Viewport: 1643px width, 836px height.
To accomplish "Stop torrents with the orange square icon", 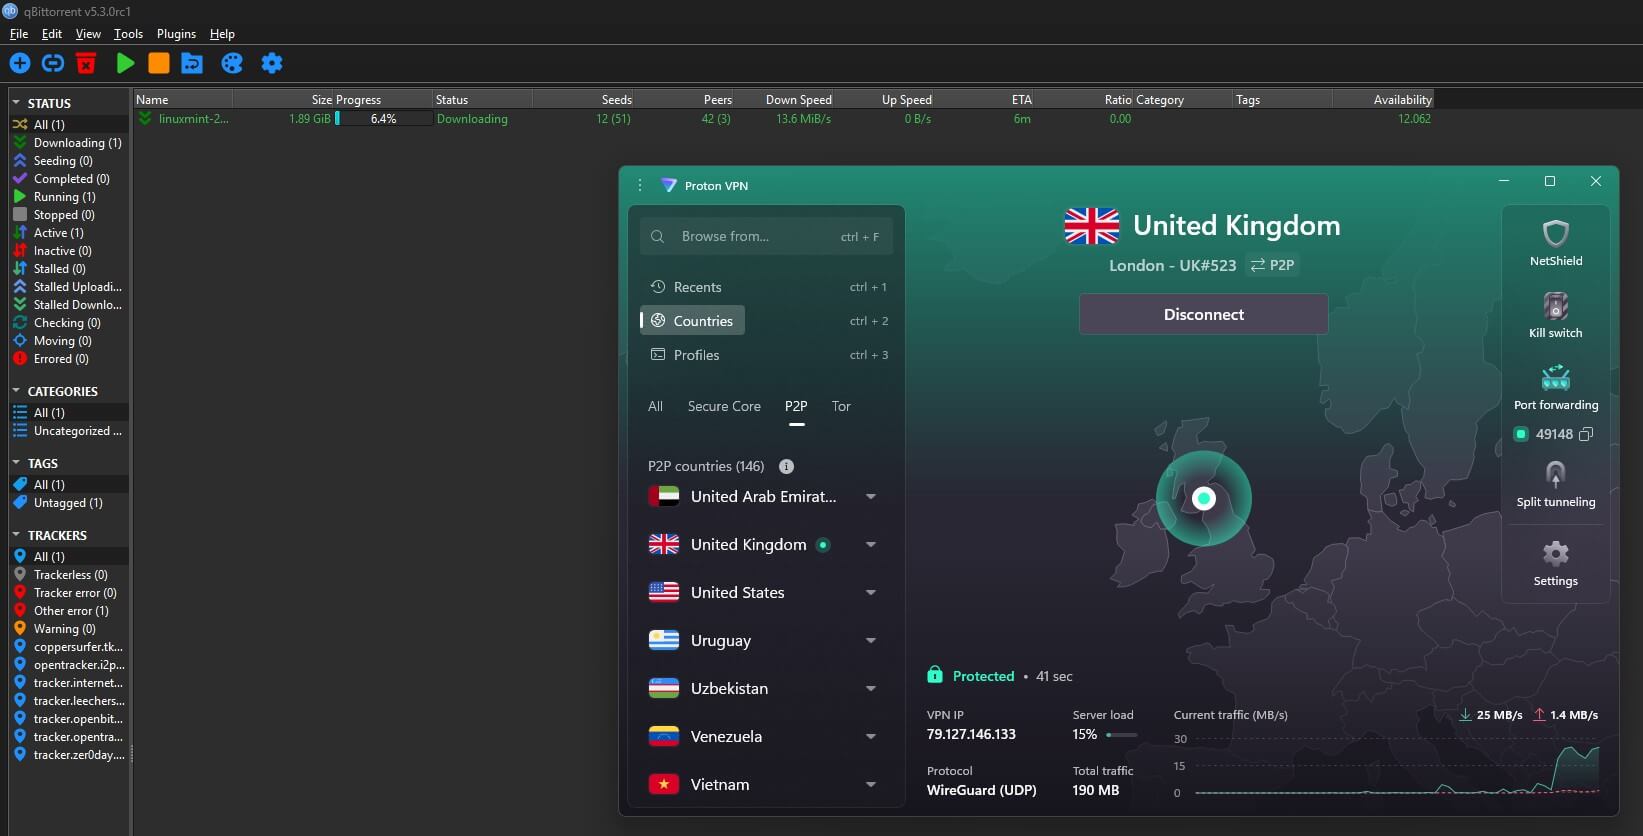I will (x=158, y=64).
